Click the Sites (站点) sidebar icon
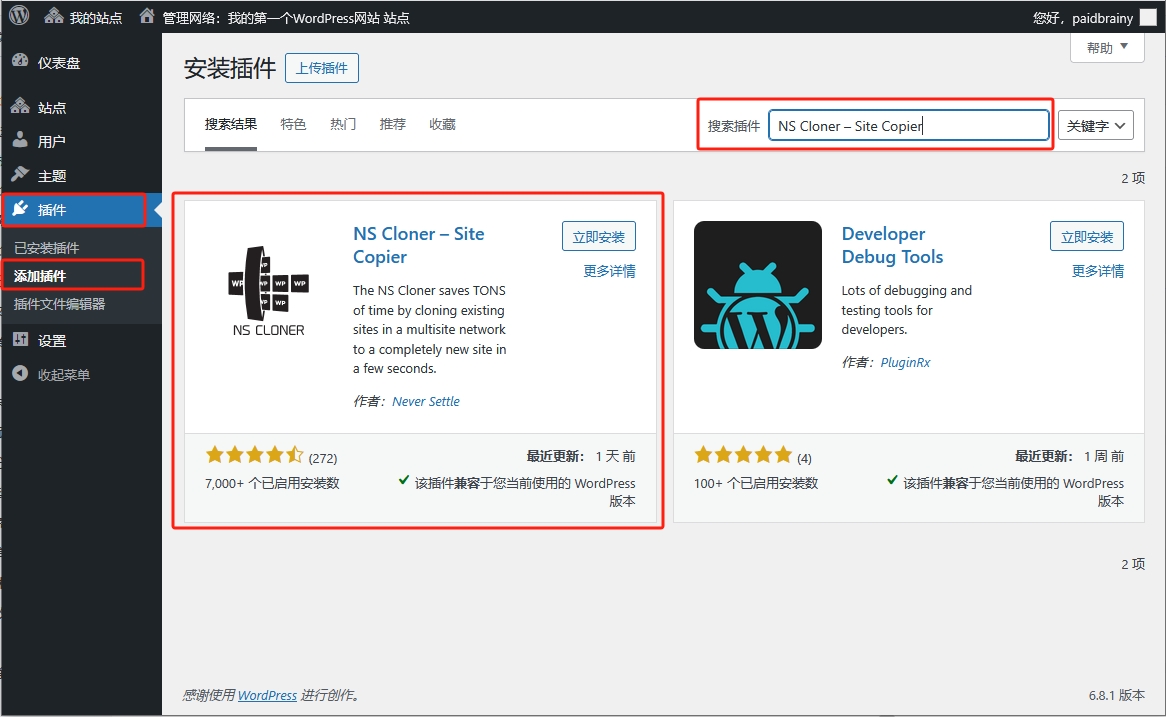This screenshot has height=717, width=1166. 20,106
